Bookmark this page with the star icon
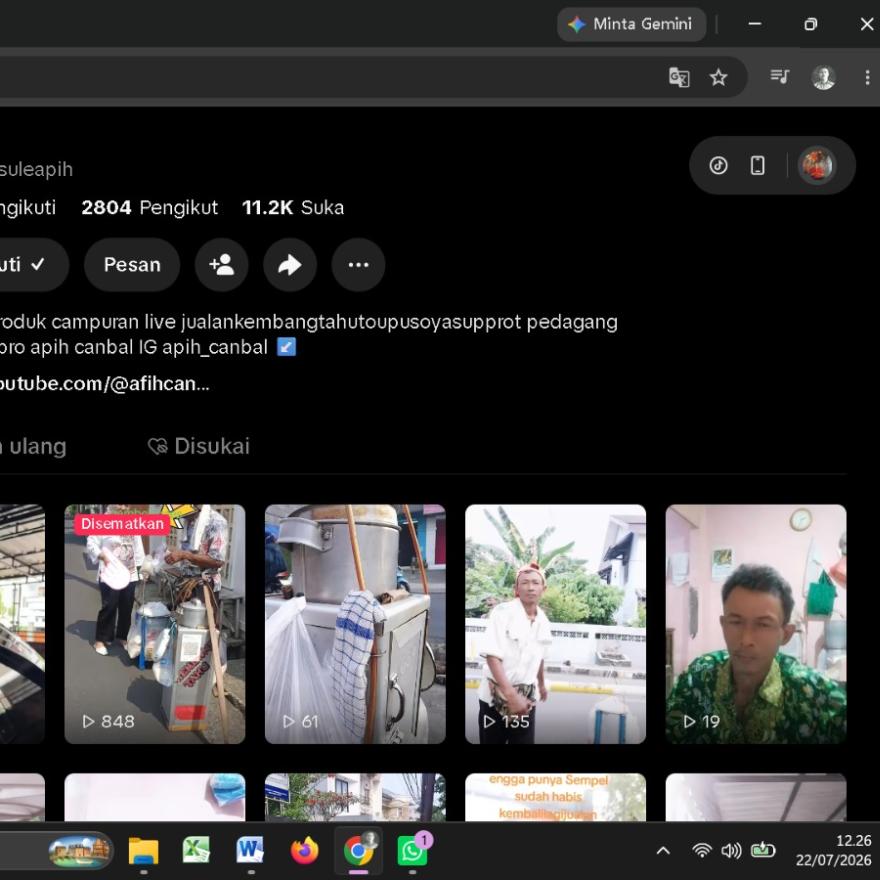Screen dimensions: 880x880 tap(718, 77)
